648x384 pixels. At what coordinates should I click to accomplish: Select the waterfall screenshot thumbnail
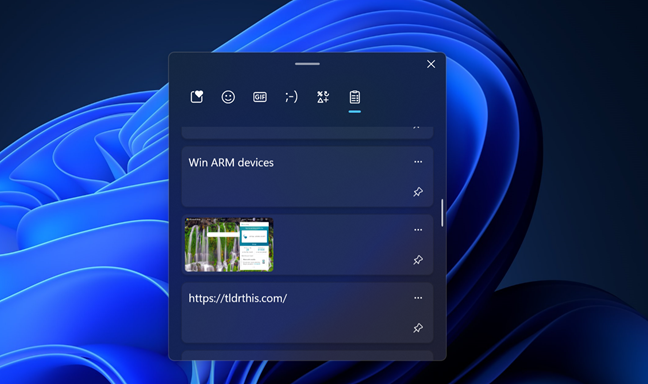coord(229,245)
